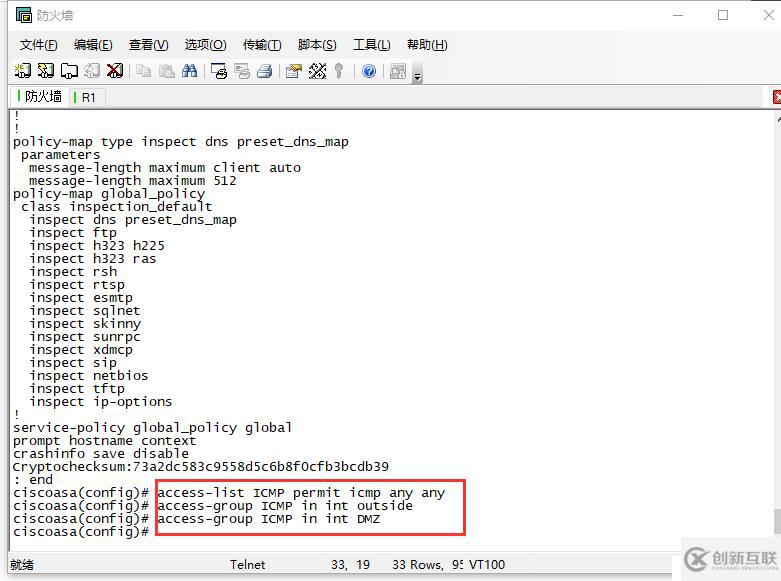Click line 'access-group ICMP in int outside'
This screenshot has width=781, height=581.
pyautogui.click(x=285, y=506)
